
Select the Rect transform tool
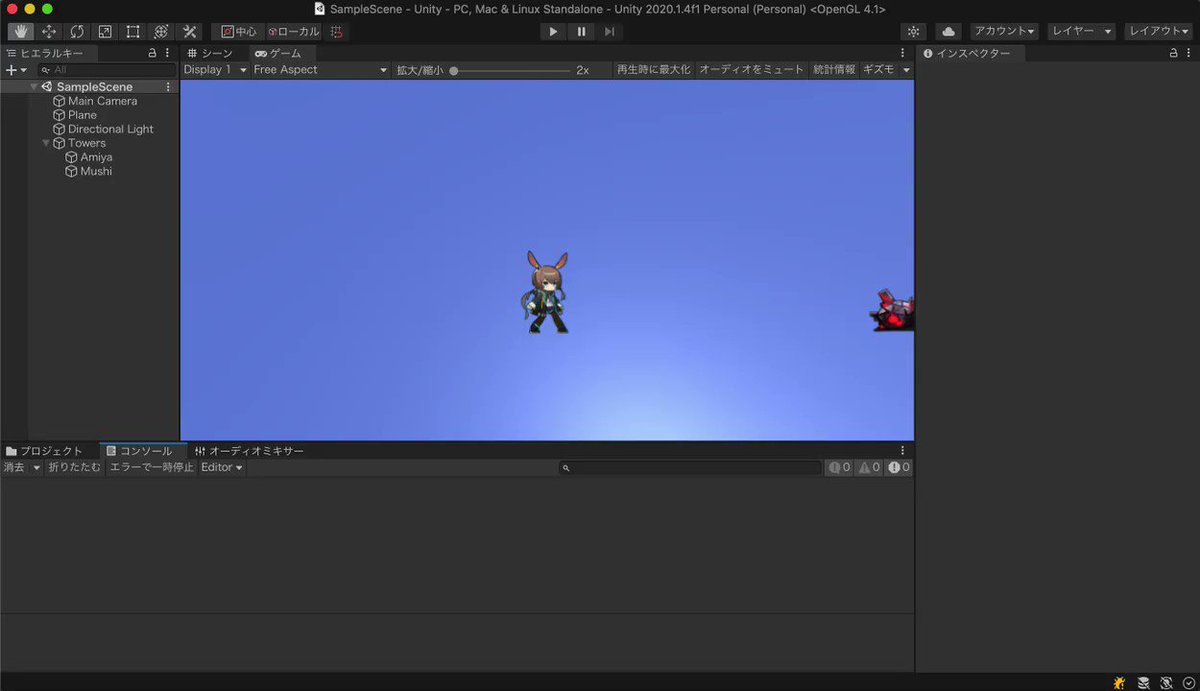point(133,31)
